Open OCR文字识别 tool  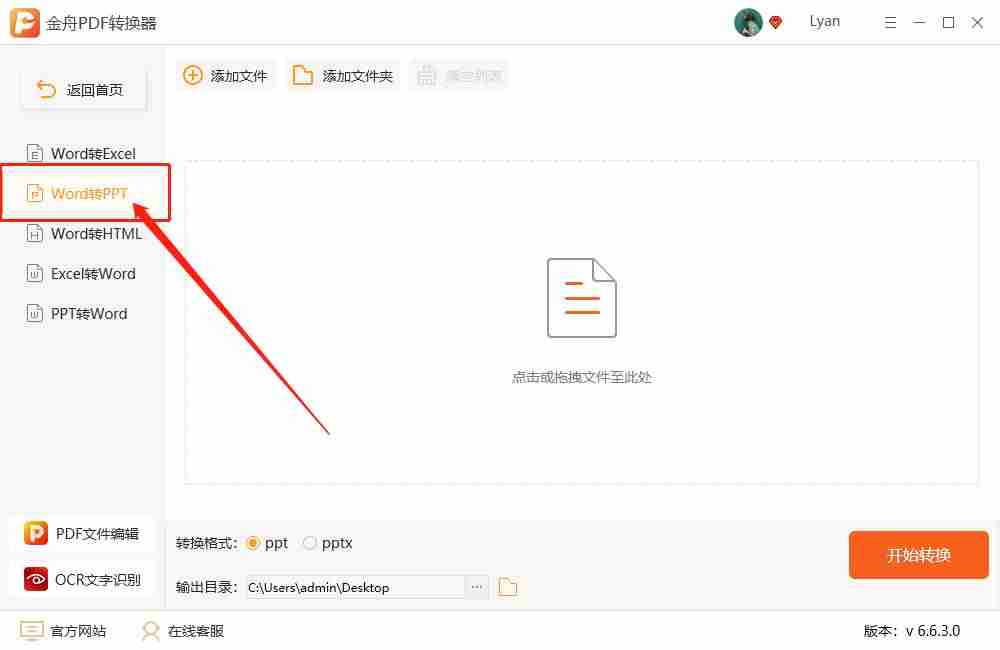coord(82,579)
